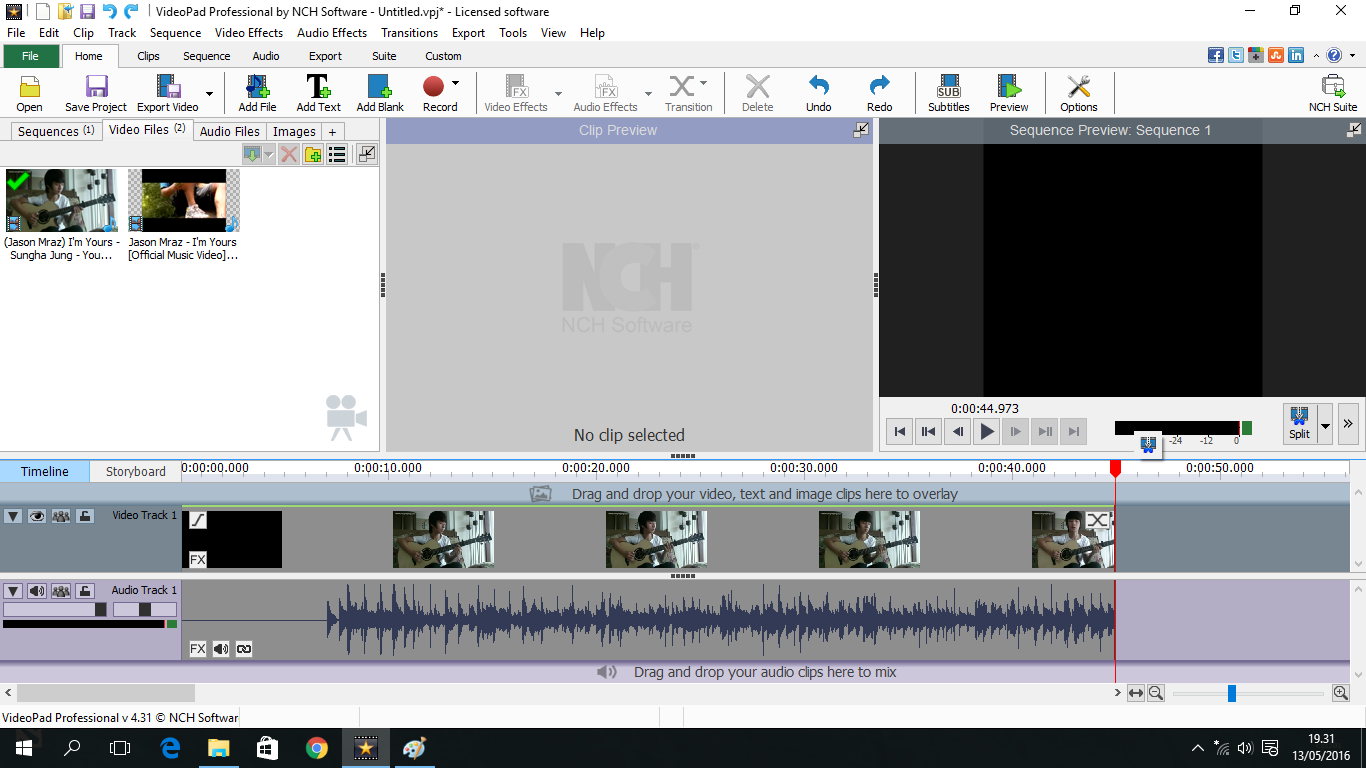Split the clip with the Split button
This screenshot has width=1366, height=768.
(1299, 423)
